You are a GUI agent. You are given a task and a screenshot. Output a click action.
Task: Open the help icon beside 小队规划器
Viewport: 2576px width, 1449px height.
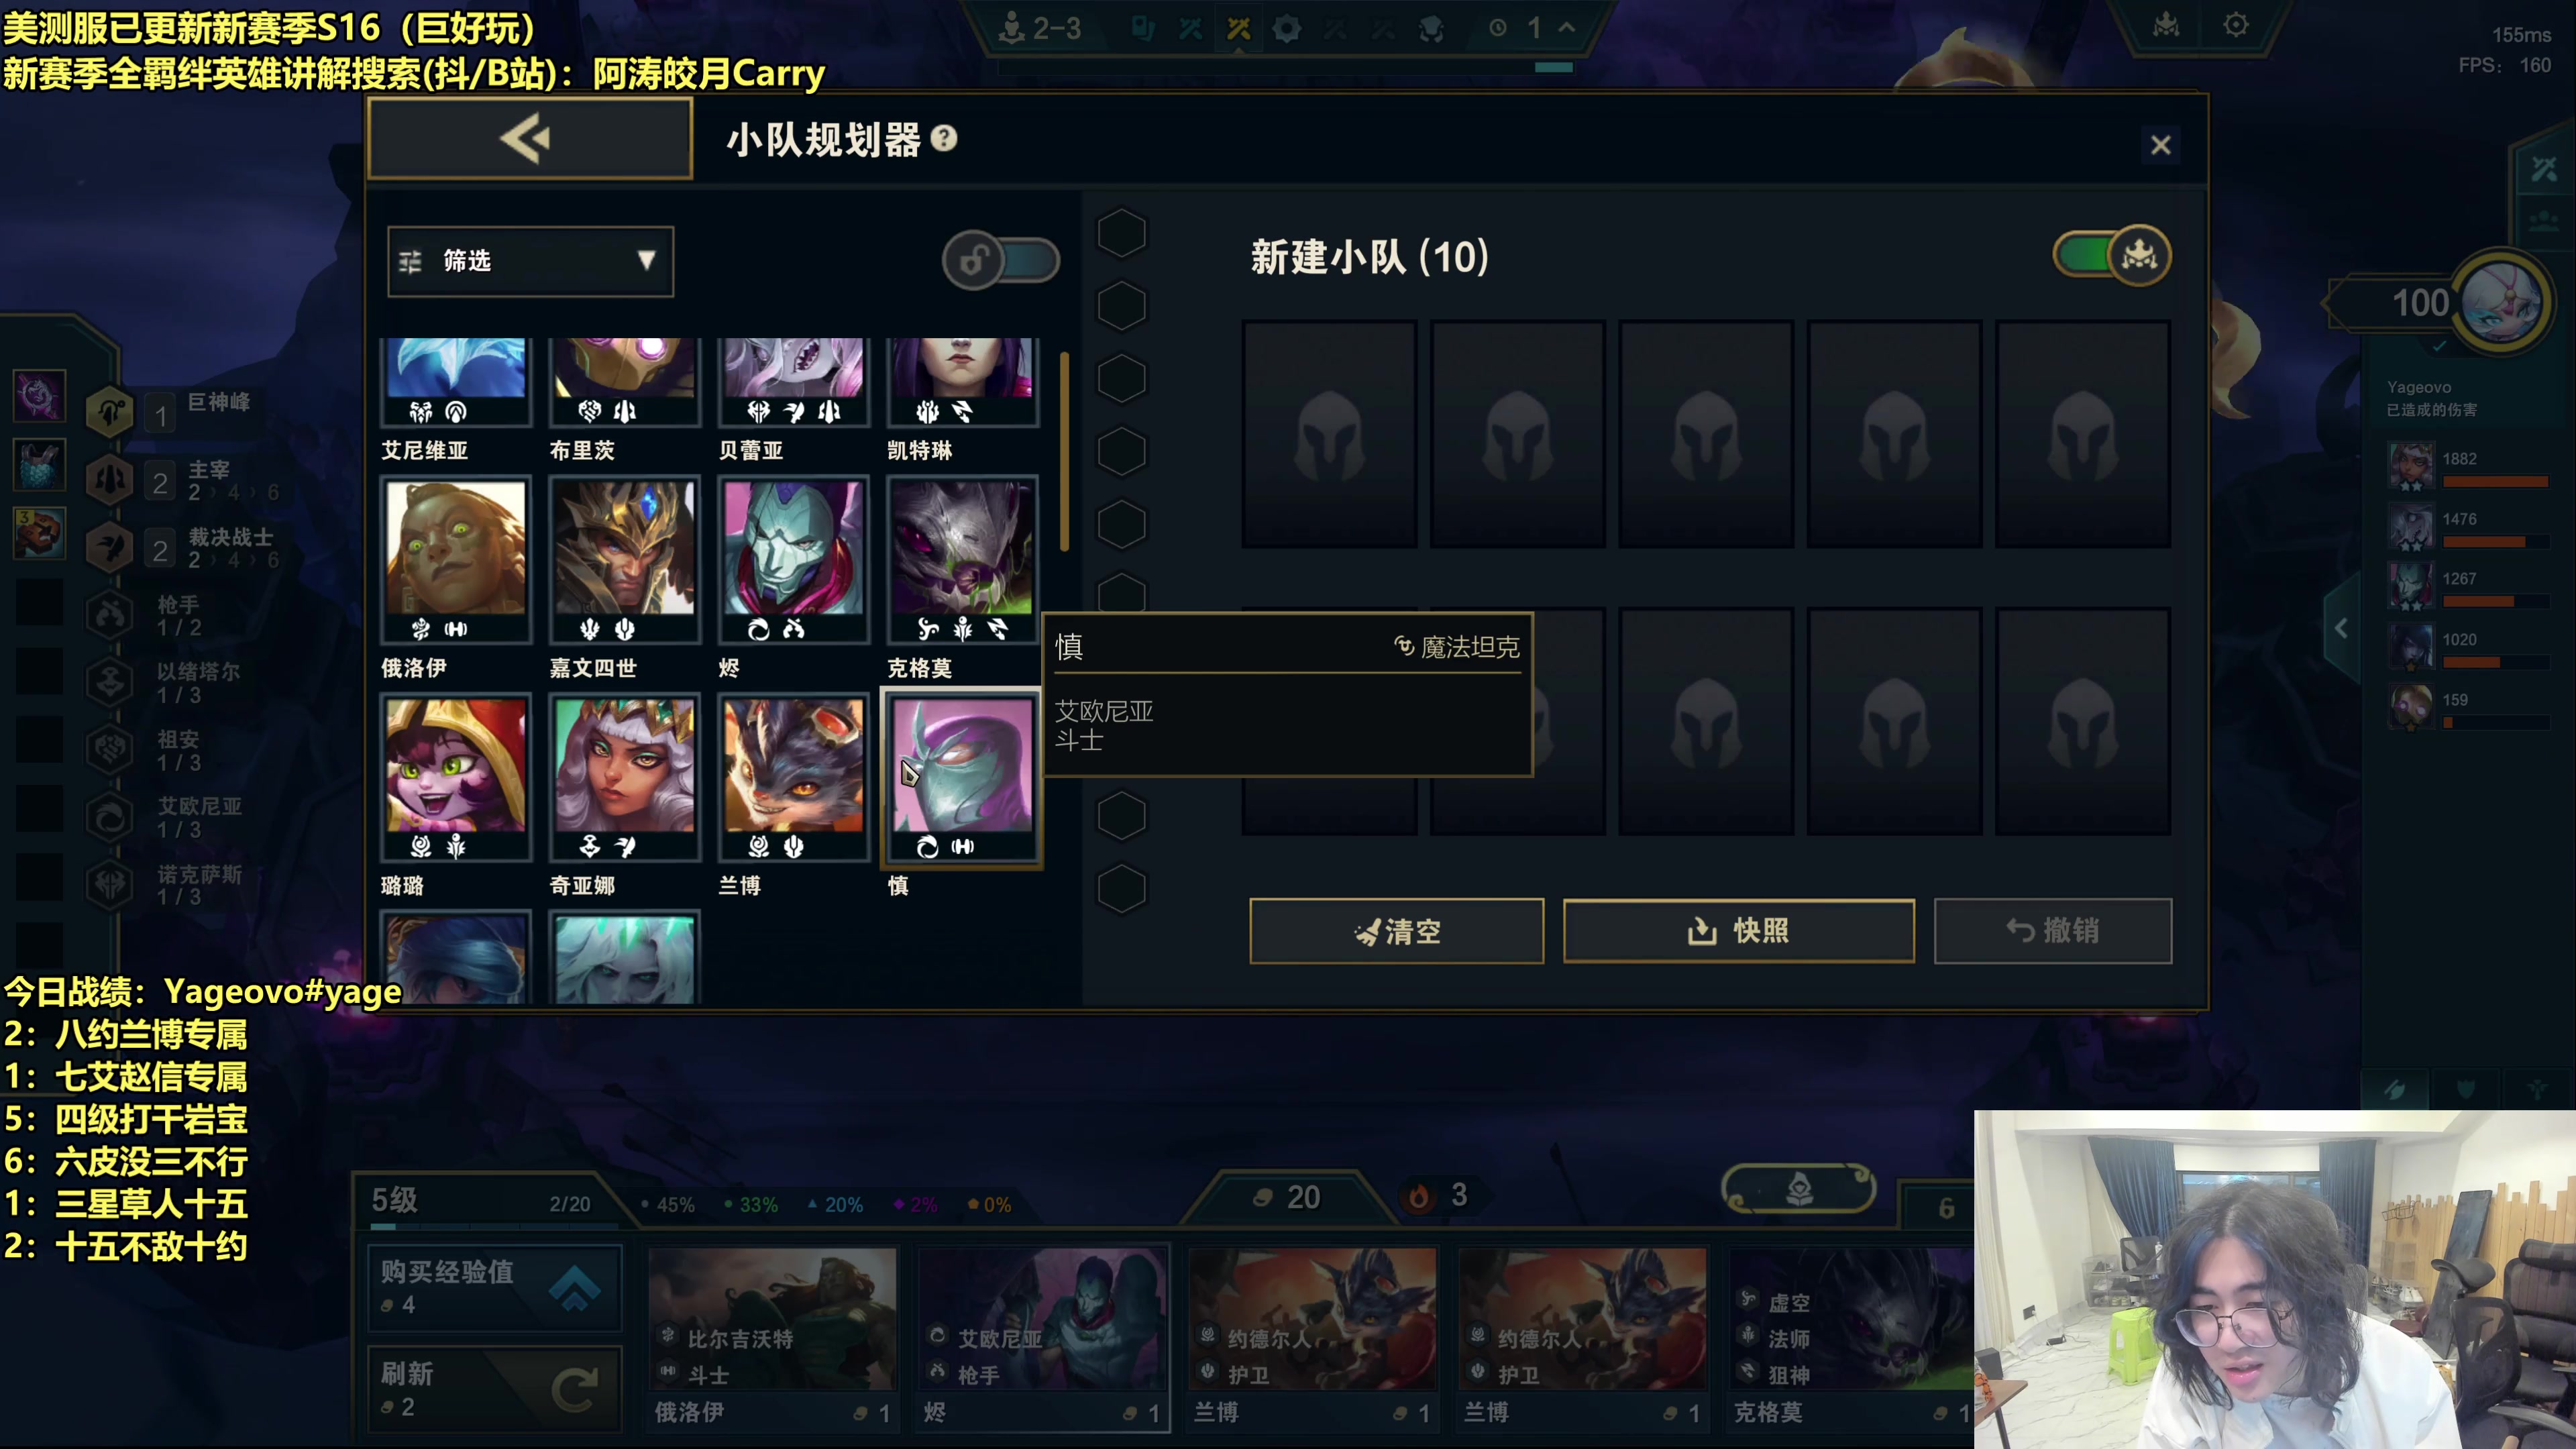[x=943, y=138]
